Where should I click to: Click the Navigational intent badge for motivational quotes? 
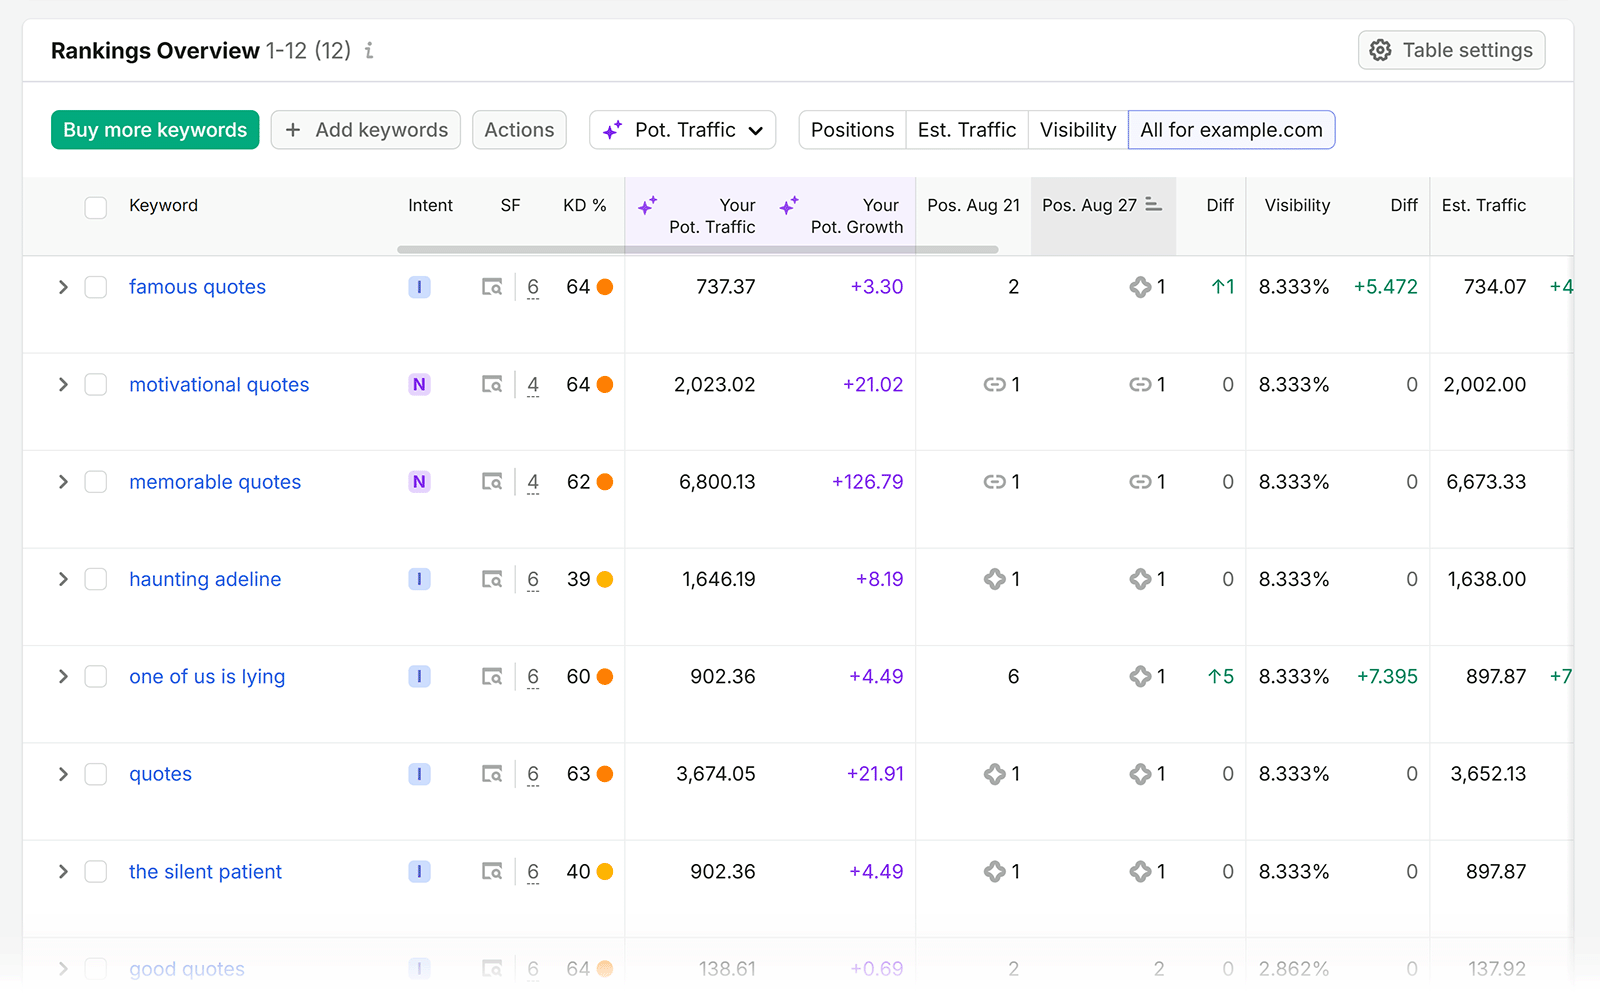(419, 385)
